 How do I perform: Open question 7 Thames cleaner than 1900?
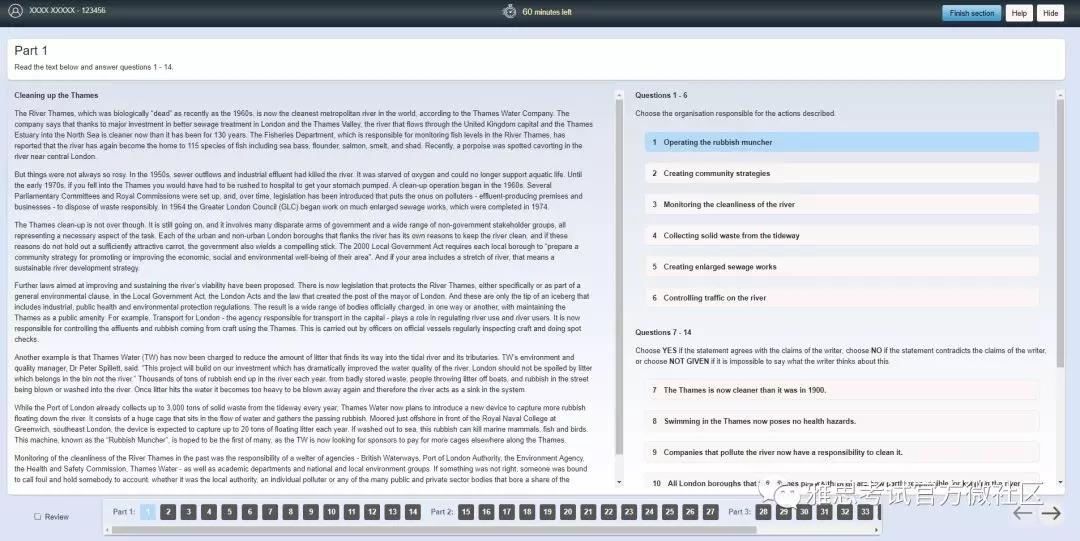click(842, 390)
